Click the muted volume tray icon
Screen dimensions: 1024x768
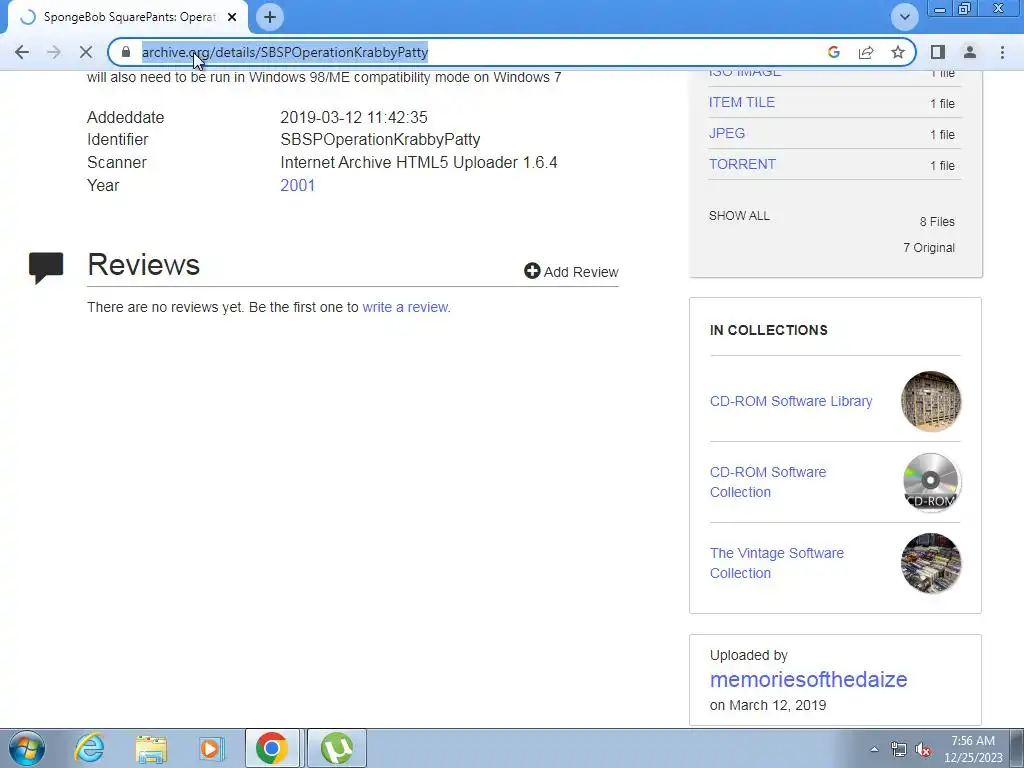923,750
